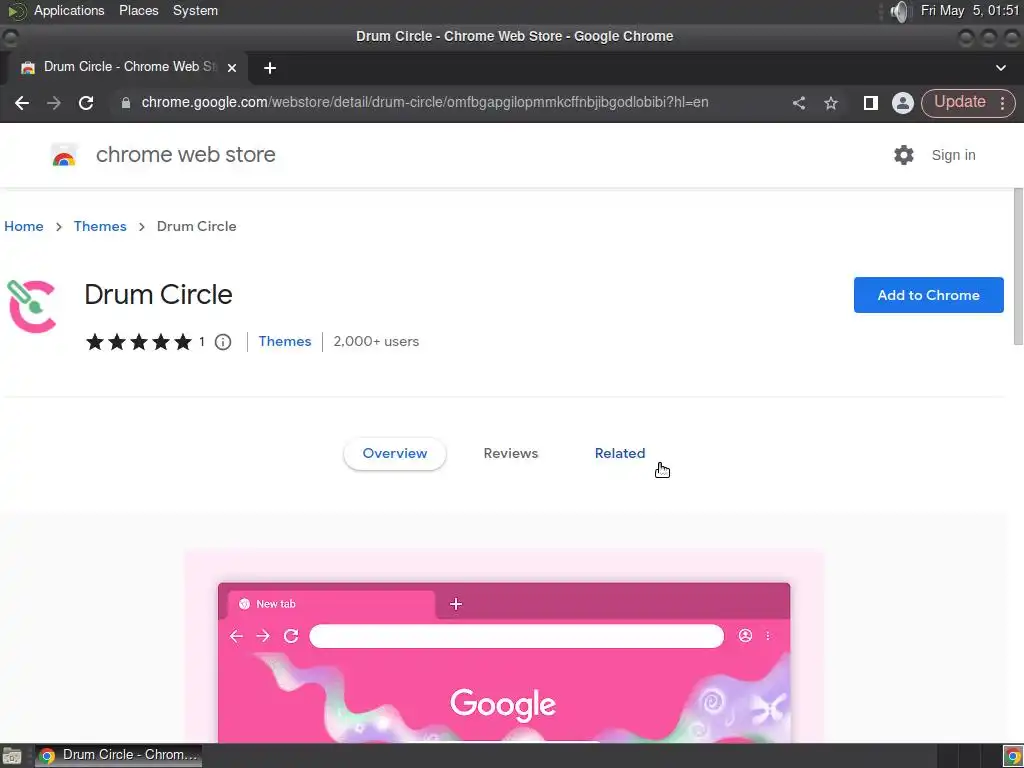The width and height of the screenshot is (1024, 768).
Task: Click Add to Chrome
Action: coord(928,295)
